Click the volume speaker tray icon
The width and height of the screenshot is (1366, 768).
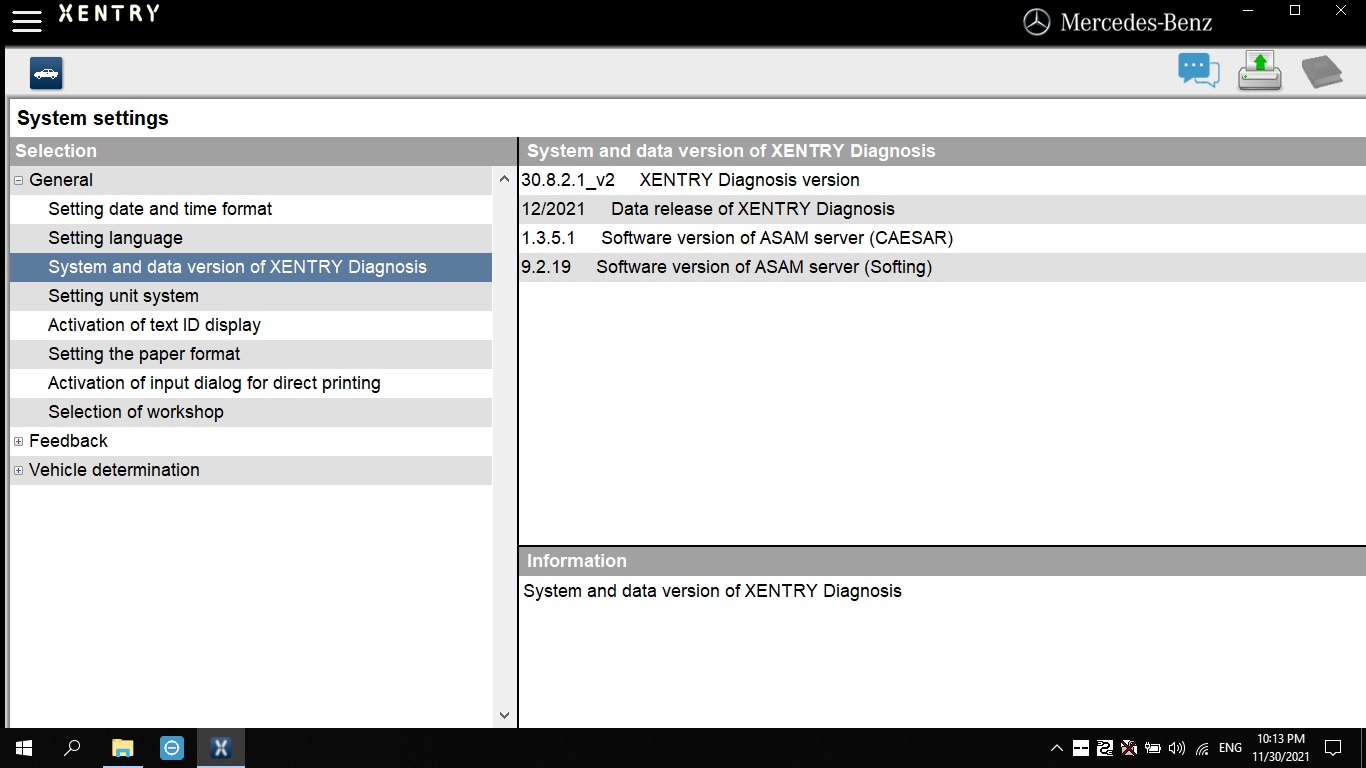(1176, 748)
